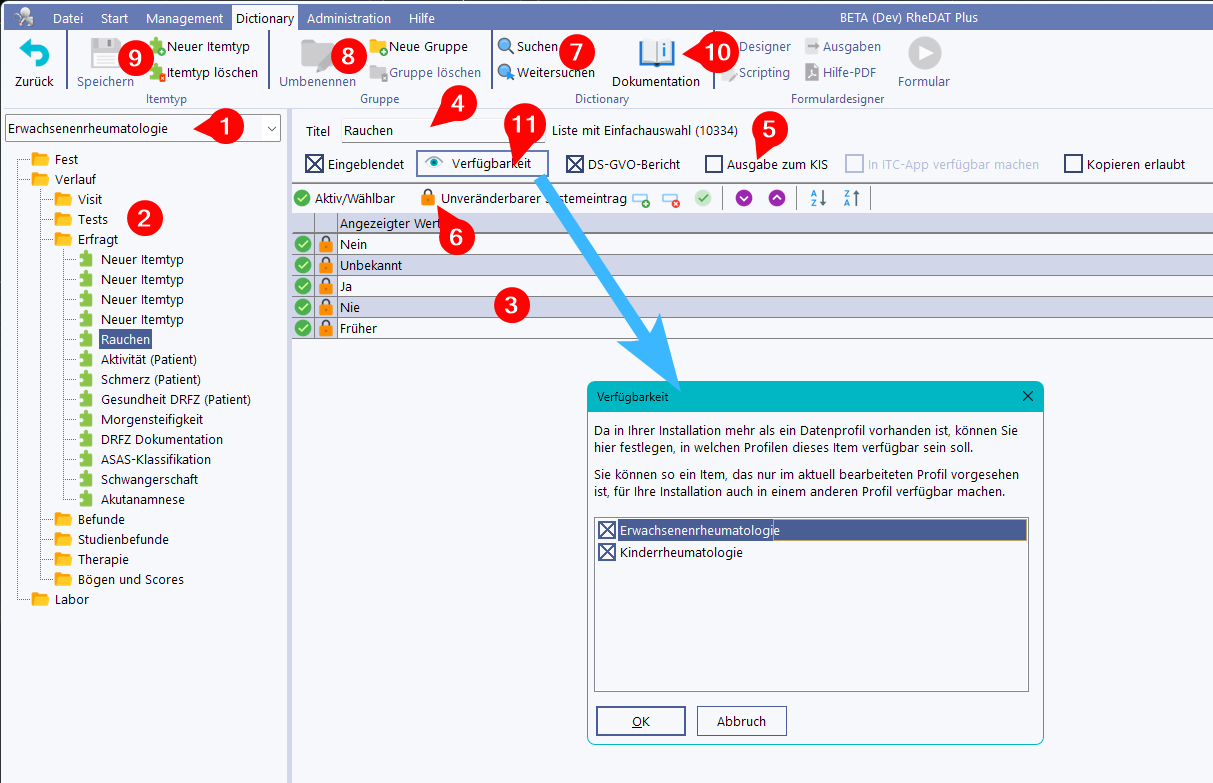The image size is (1213, 783).
Task: Click the Zurück back arrow icon
Action: [x=34, y=54]
